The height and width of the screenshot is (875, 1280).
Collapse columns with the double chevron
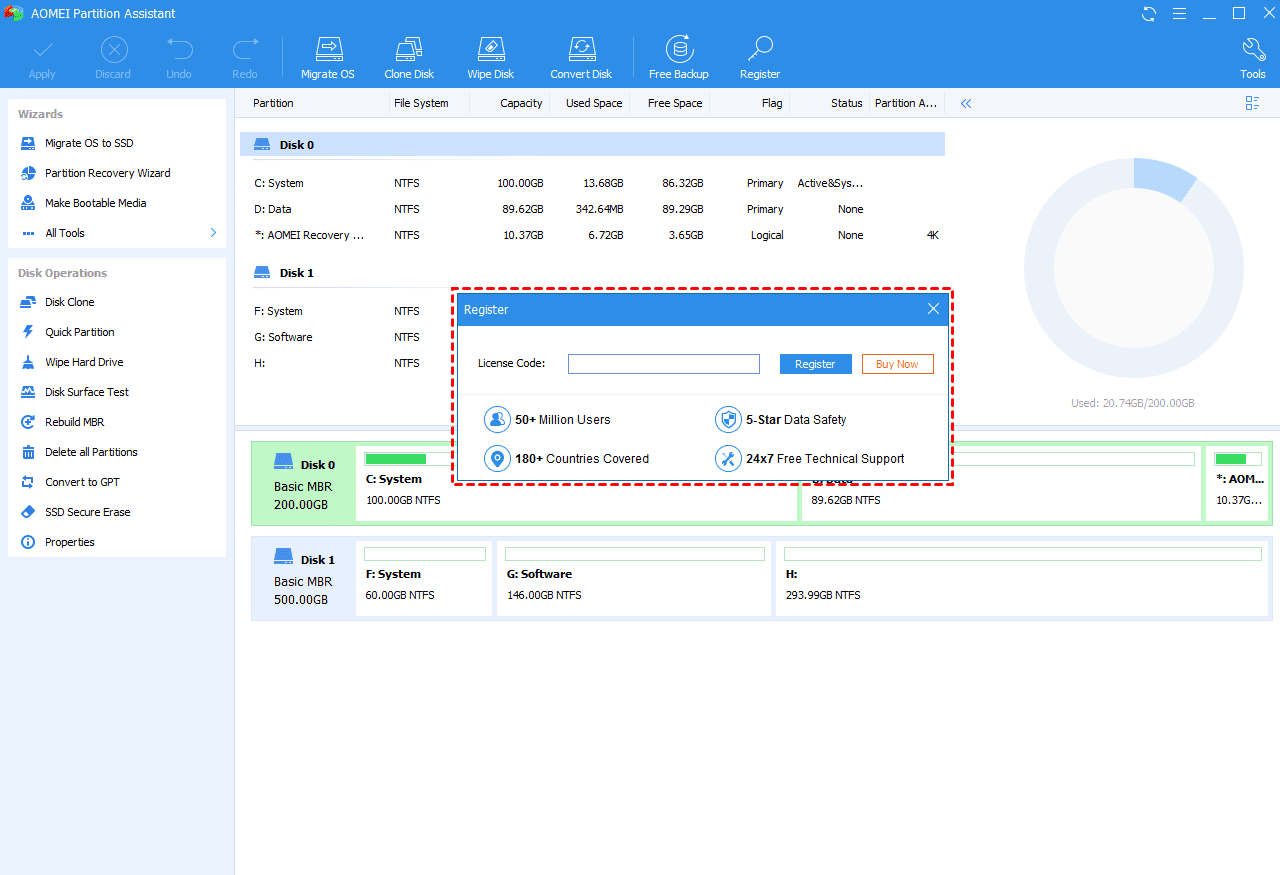(966, 103)
